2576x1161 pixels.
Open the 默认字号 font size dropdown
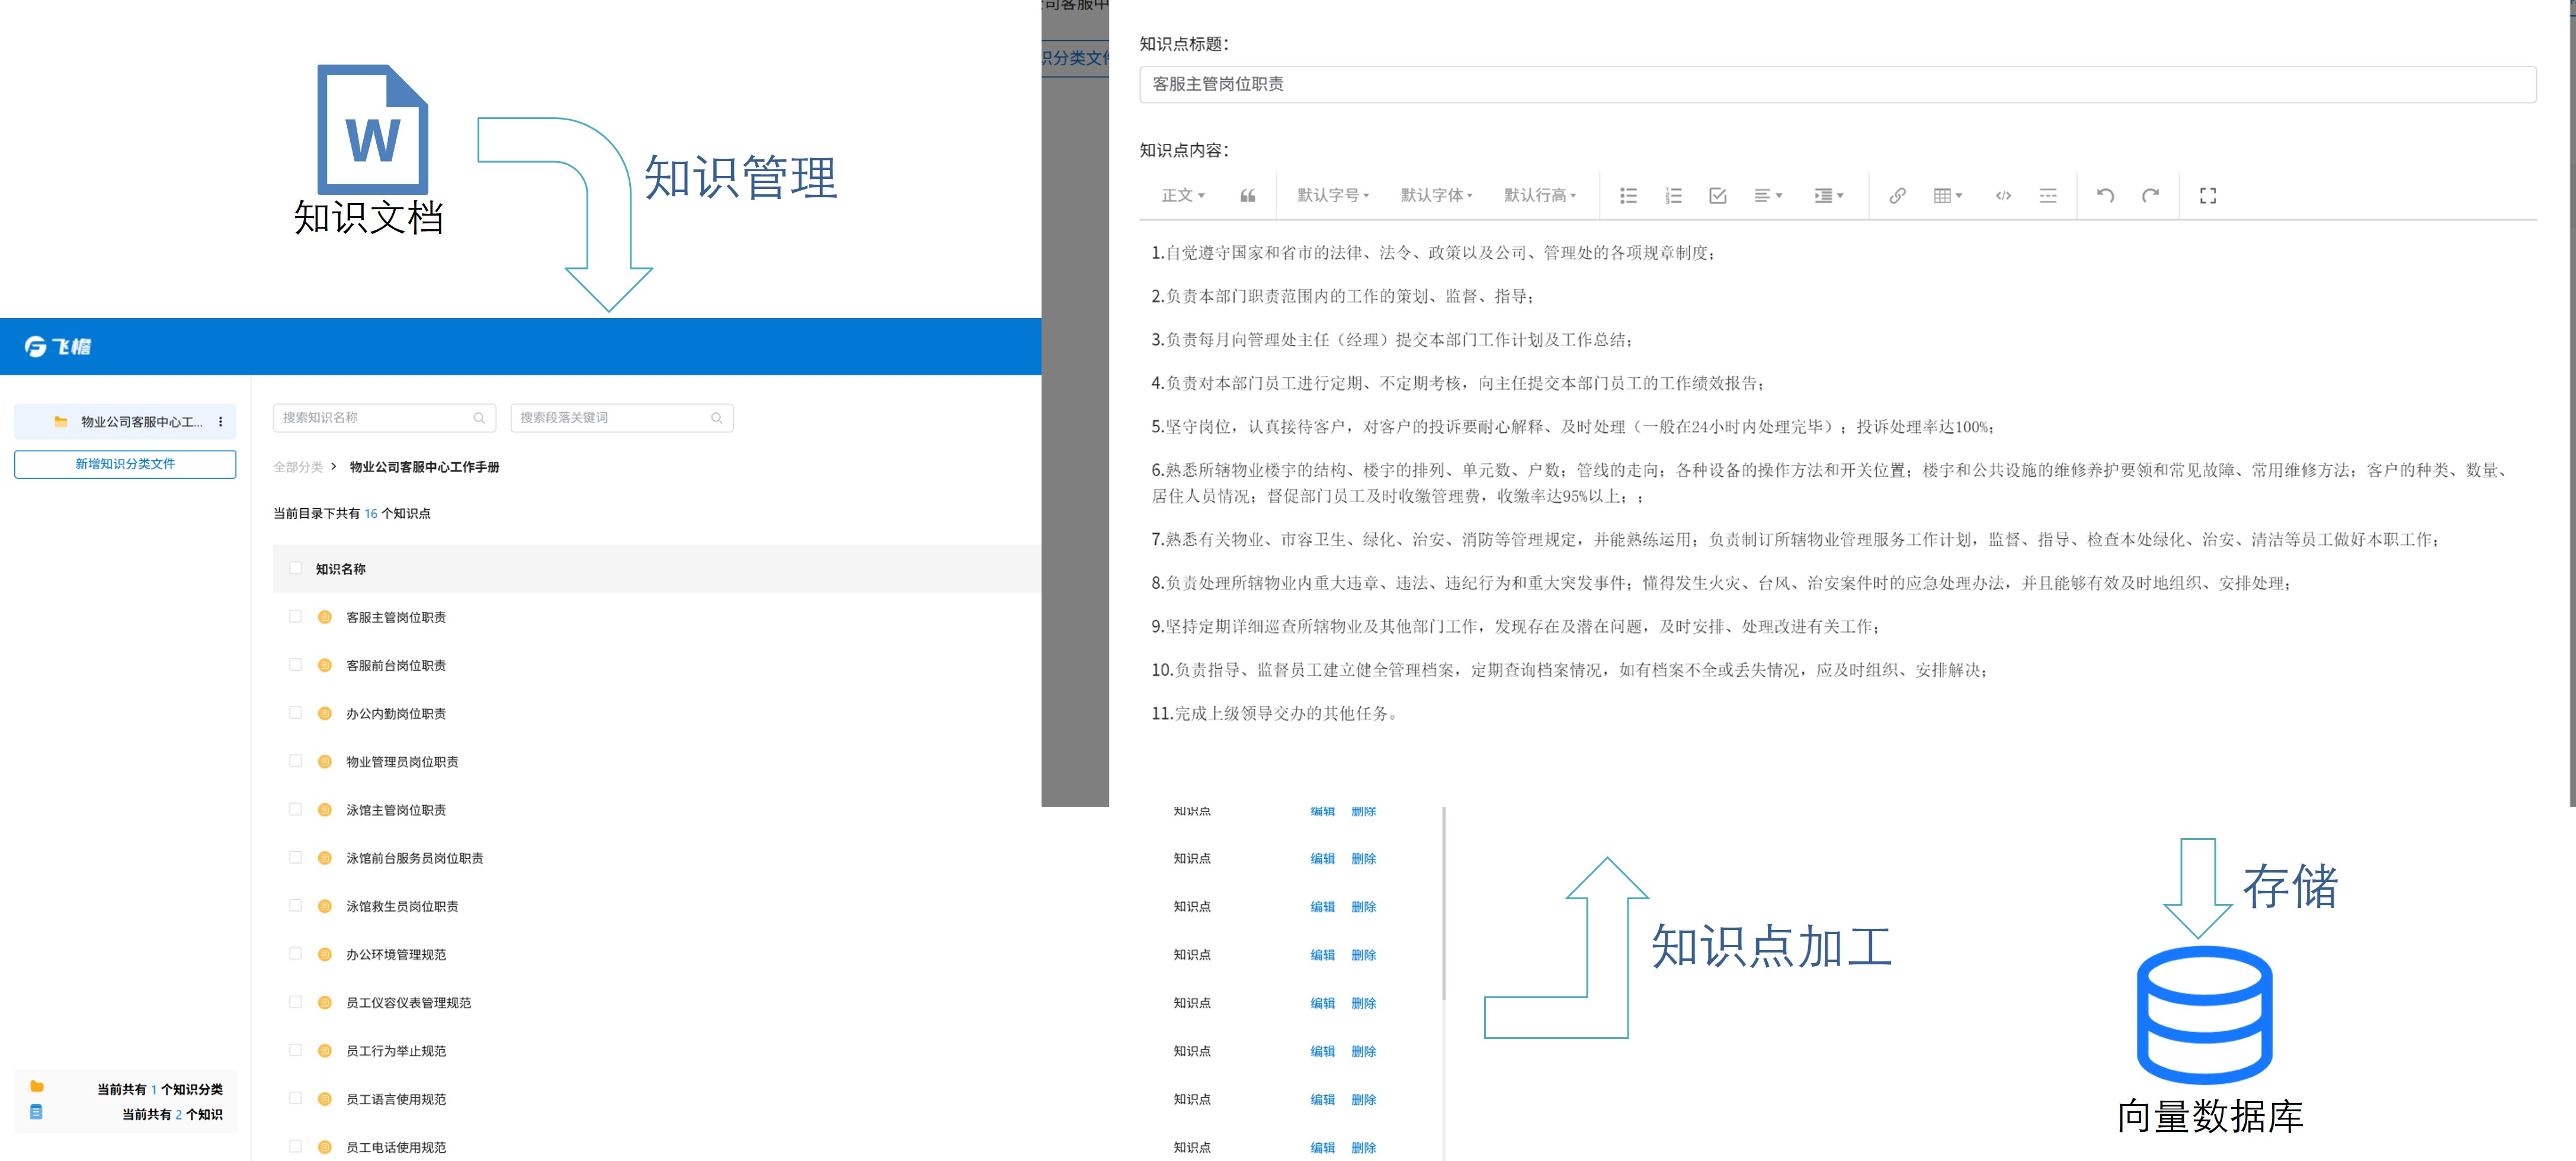tap(1331, 195)
